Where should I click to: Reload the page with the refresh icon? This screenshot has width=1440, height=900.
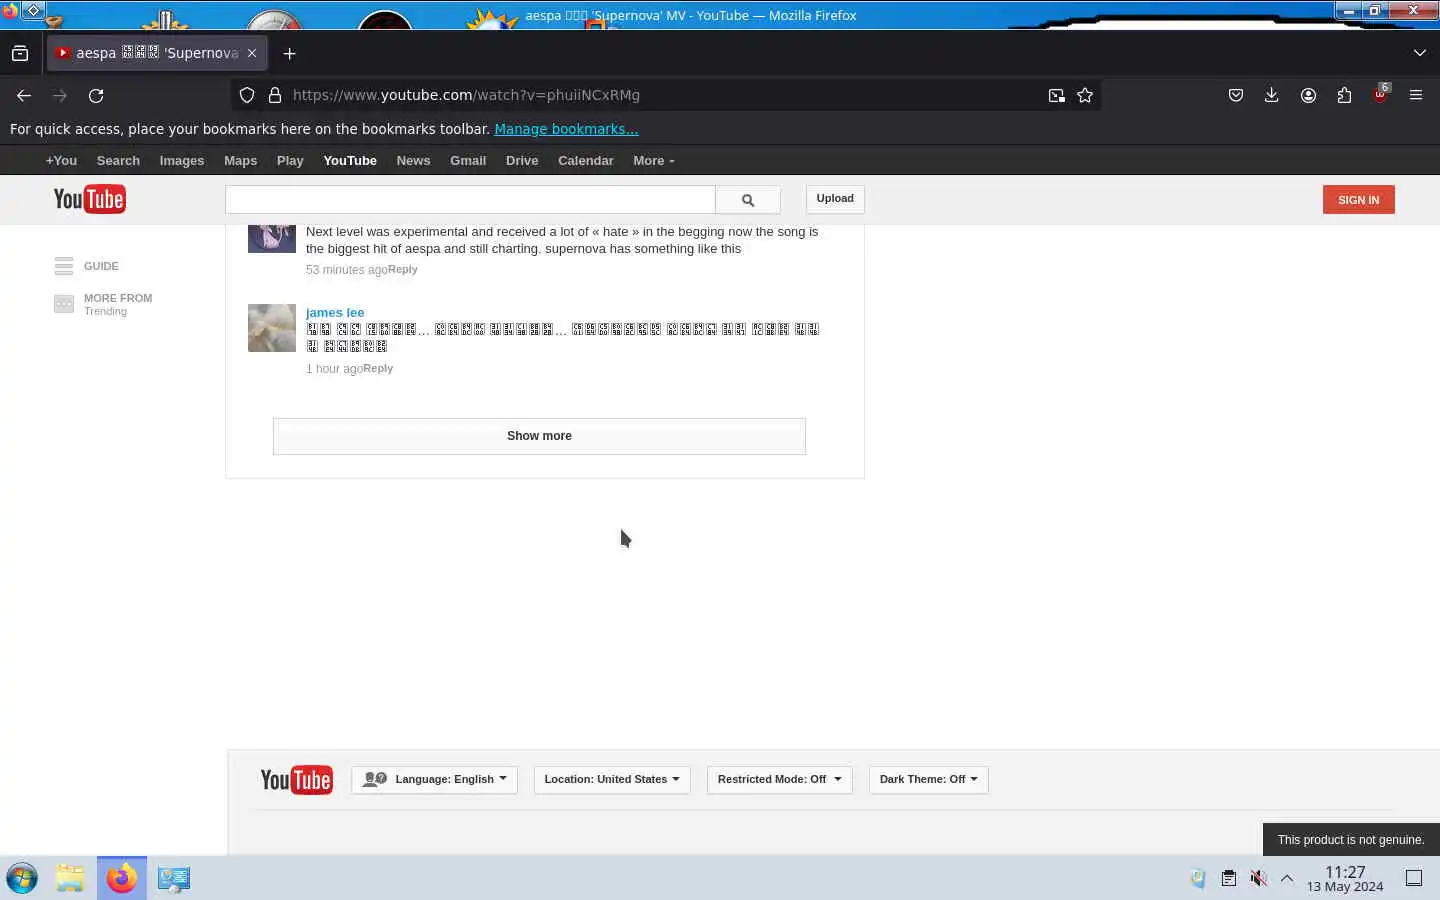tap(96, 96)
